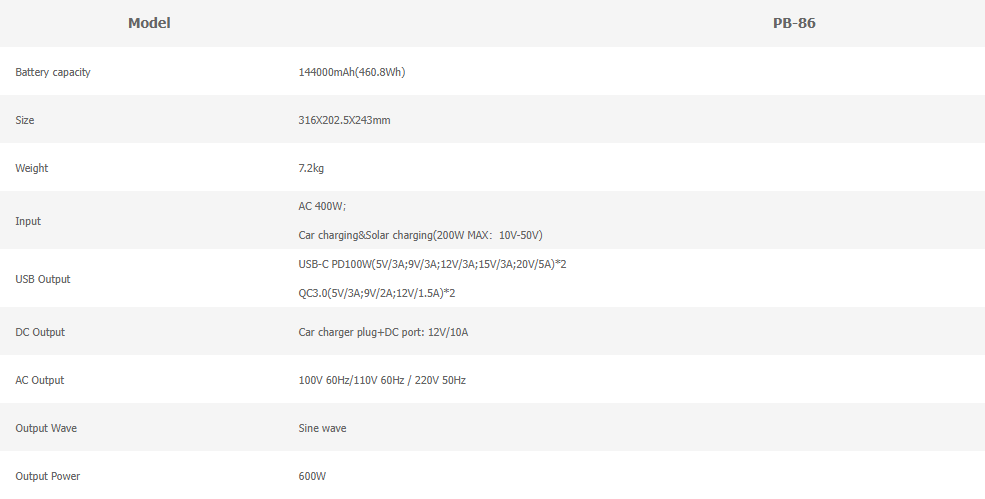Click the USB-C PD100W specification line
The height and width of the screenshot is (499, 985).
coord(433,264)
